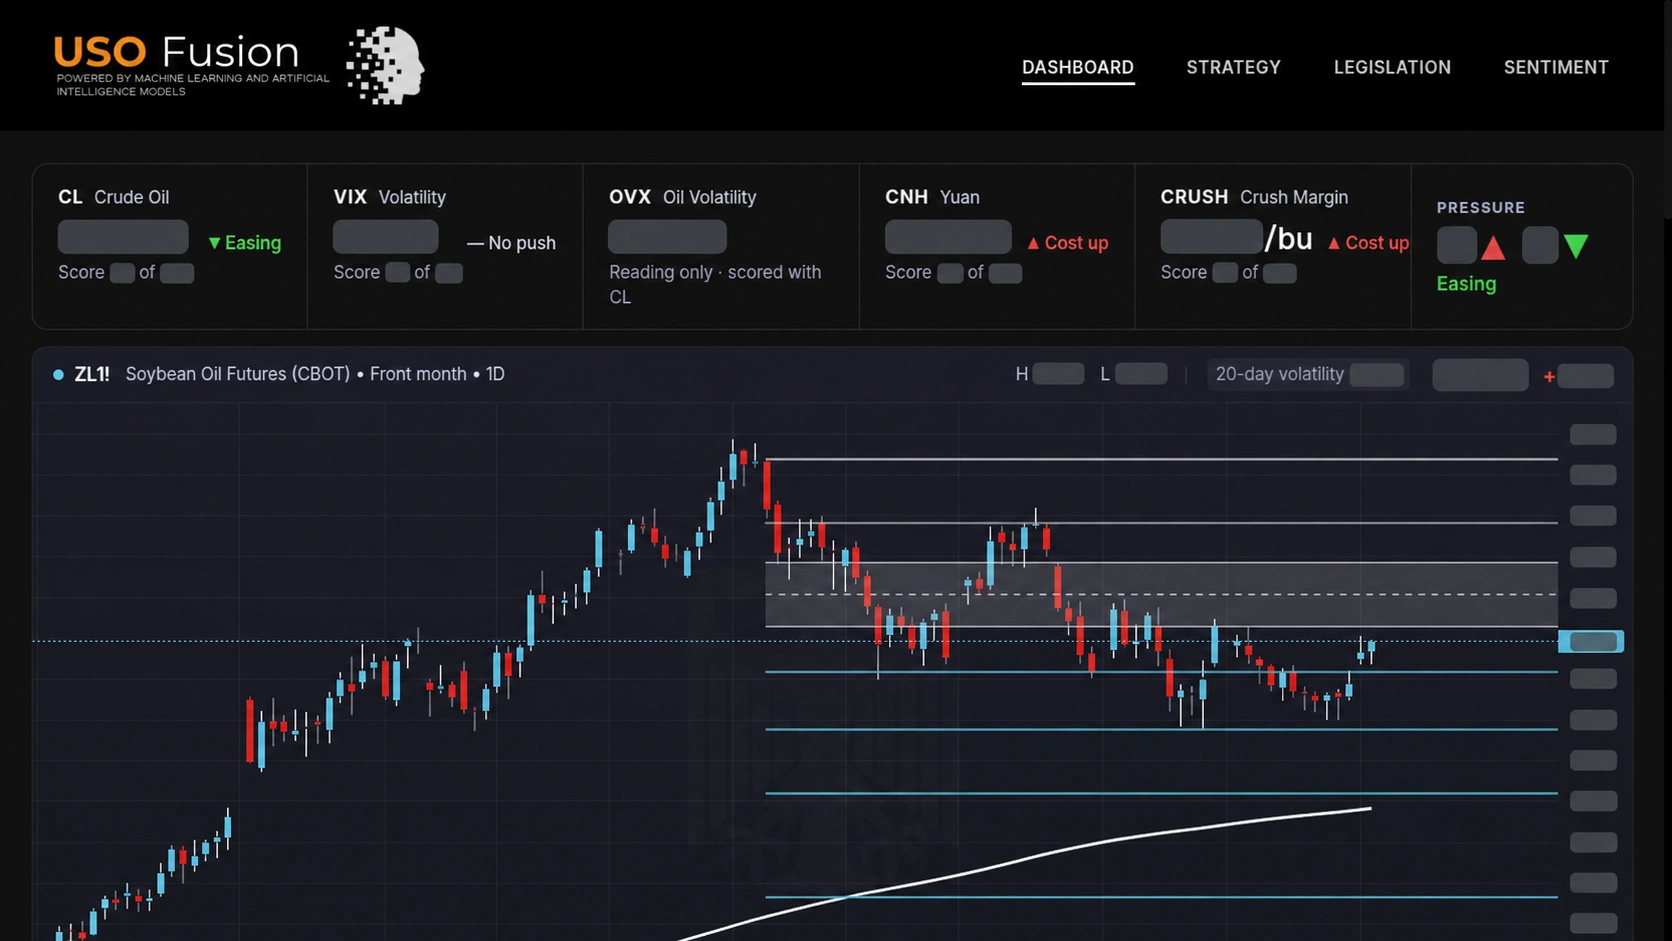Click the pixelated AI head logo icon

coord(386,65)
